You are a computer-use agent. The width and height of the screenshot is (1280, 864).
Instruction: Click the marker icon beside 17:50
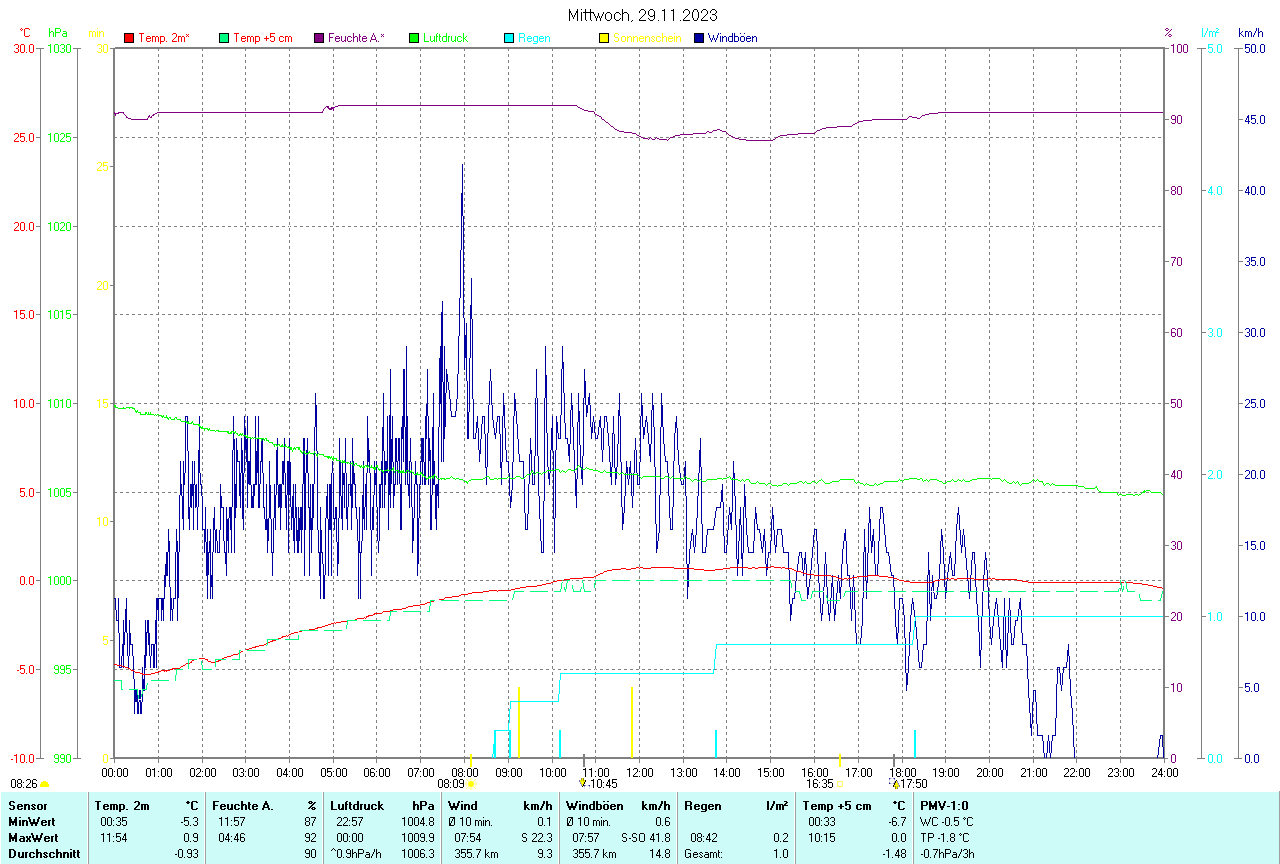point(896,784)
